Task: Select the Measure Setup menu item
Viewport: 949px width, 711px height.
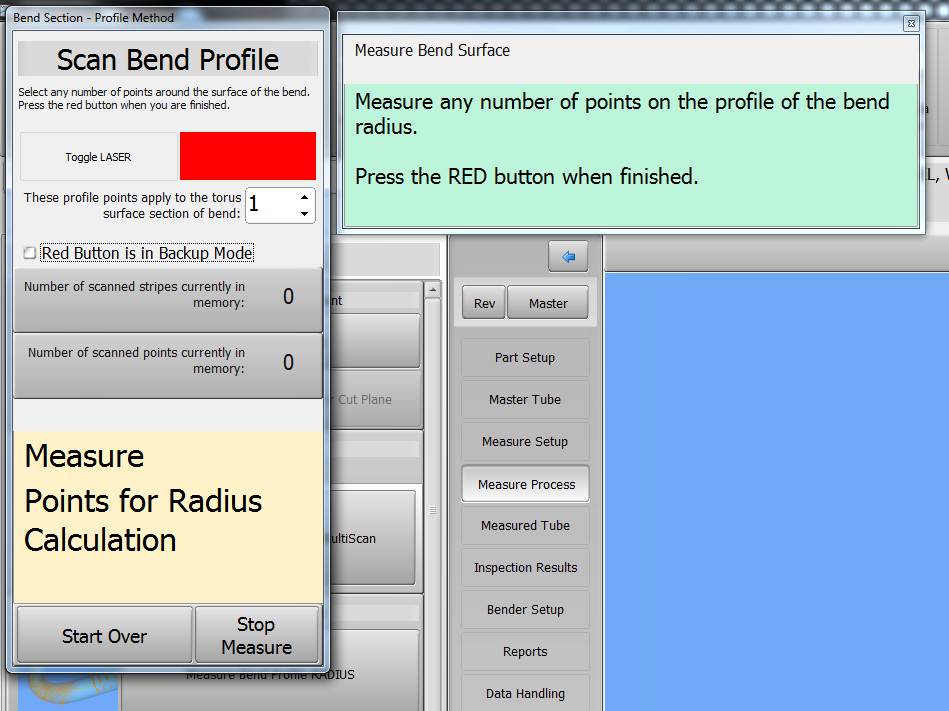Action: coord(525,442)
